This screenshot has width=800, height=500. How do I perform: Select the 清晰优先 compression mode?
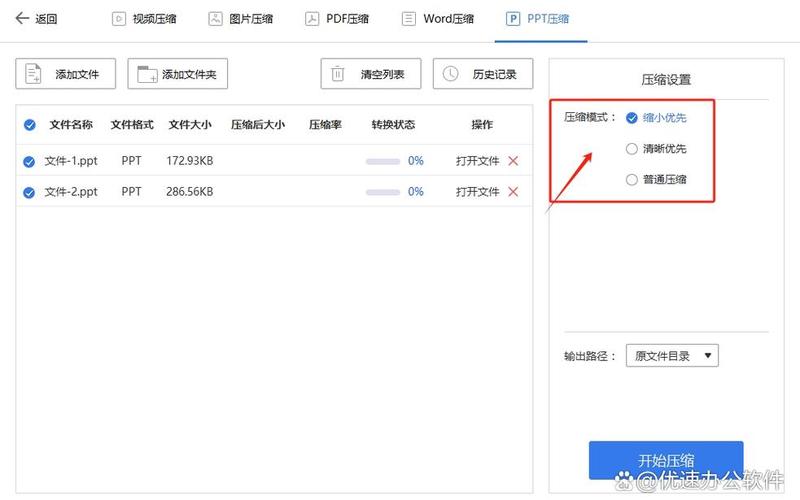(656, 148)
